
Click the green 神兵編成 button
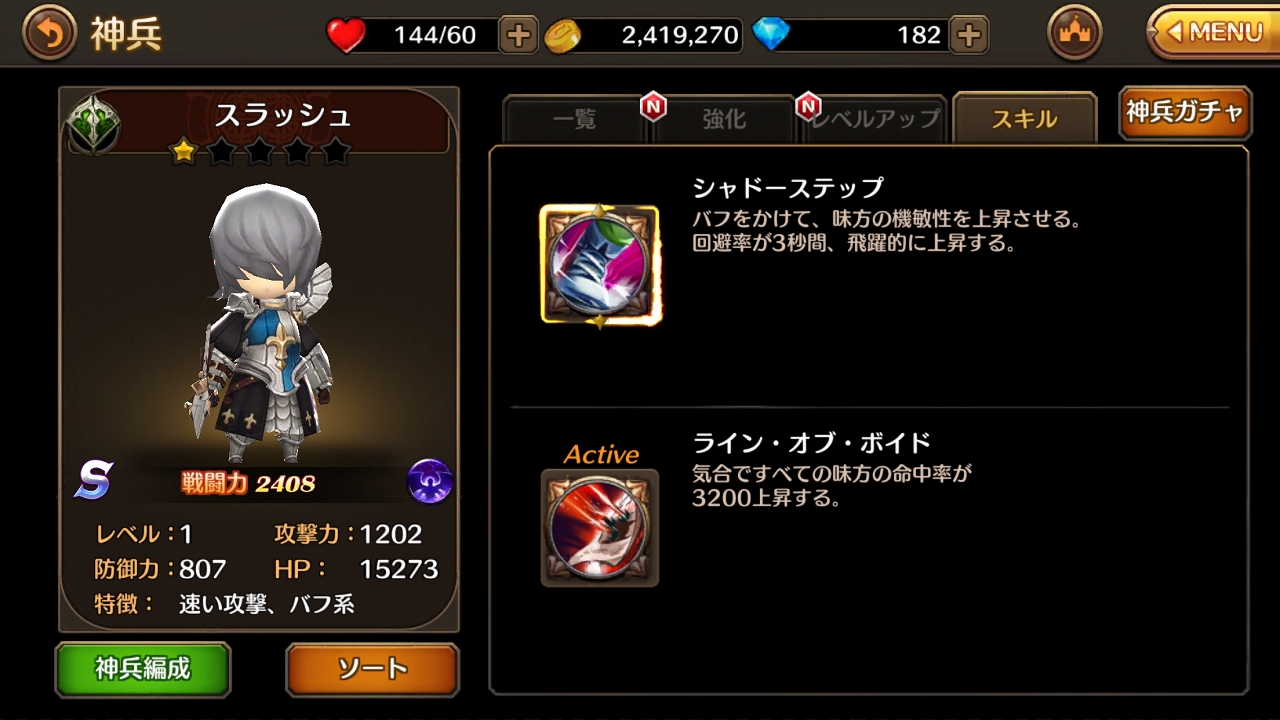click(143, 669)
